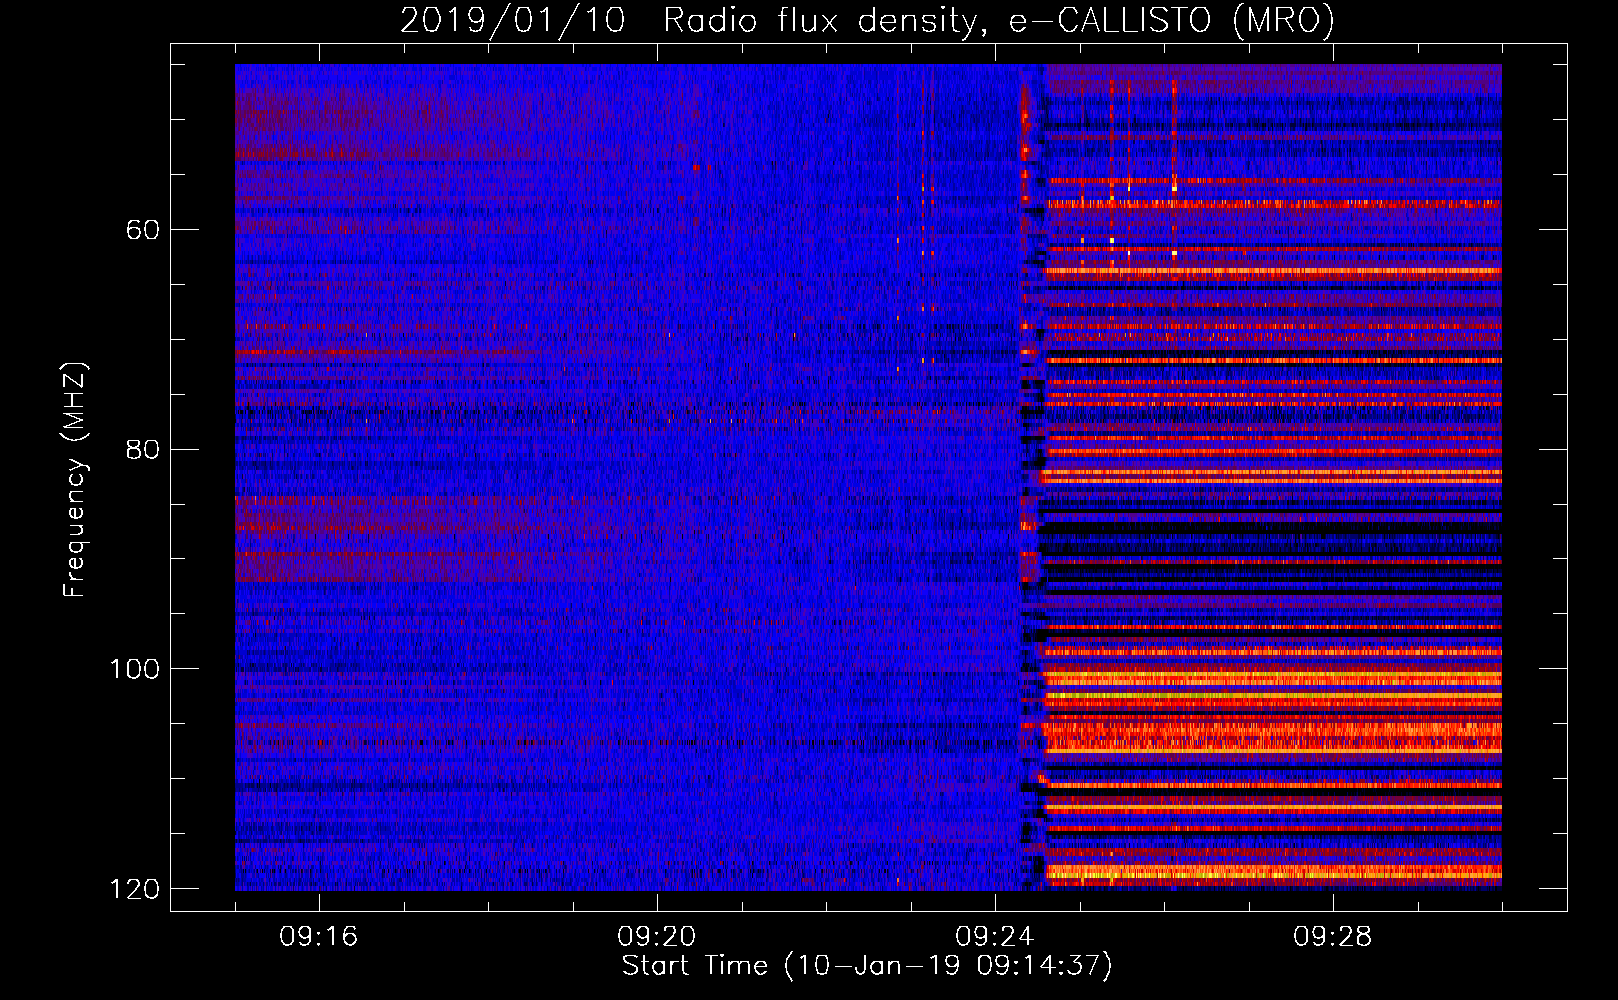Click the 60 frequency tick label
Screen dimensions: 1618x1000
(144, 230)
